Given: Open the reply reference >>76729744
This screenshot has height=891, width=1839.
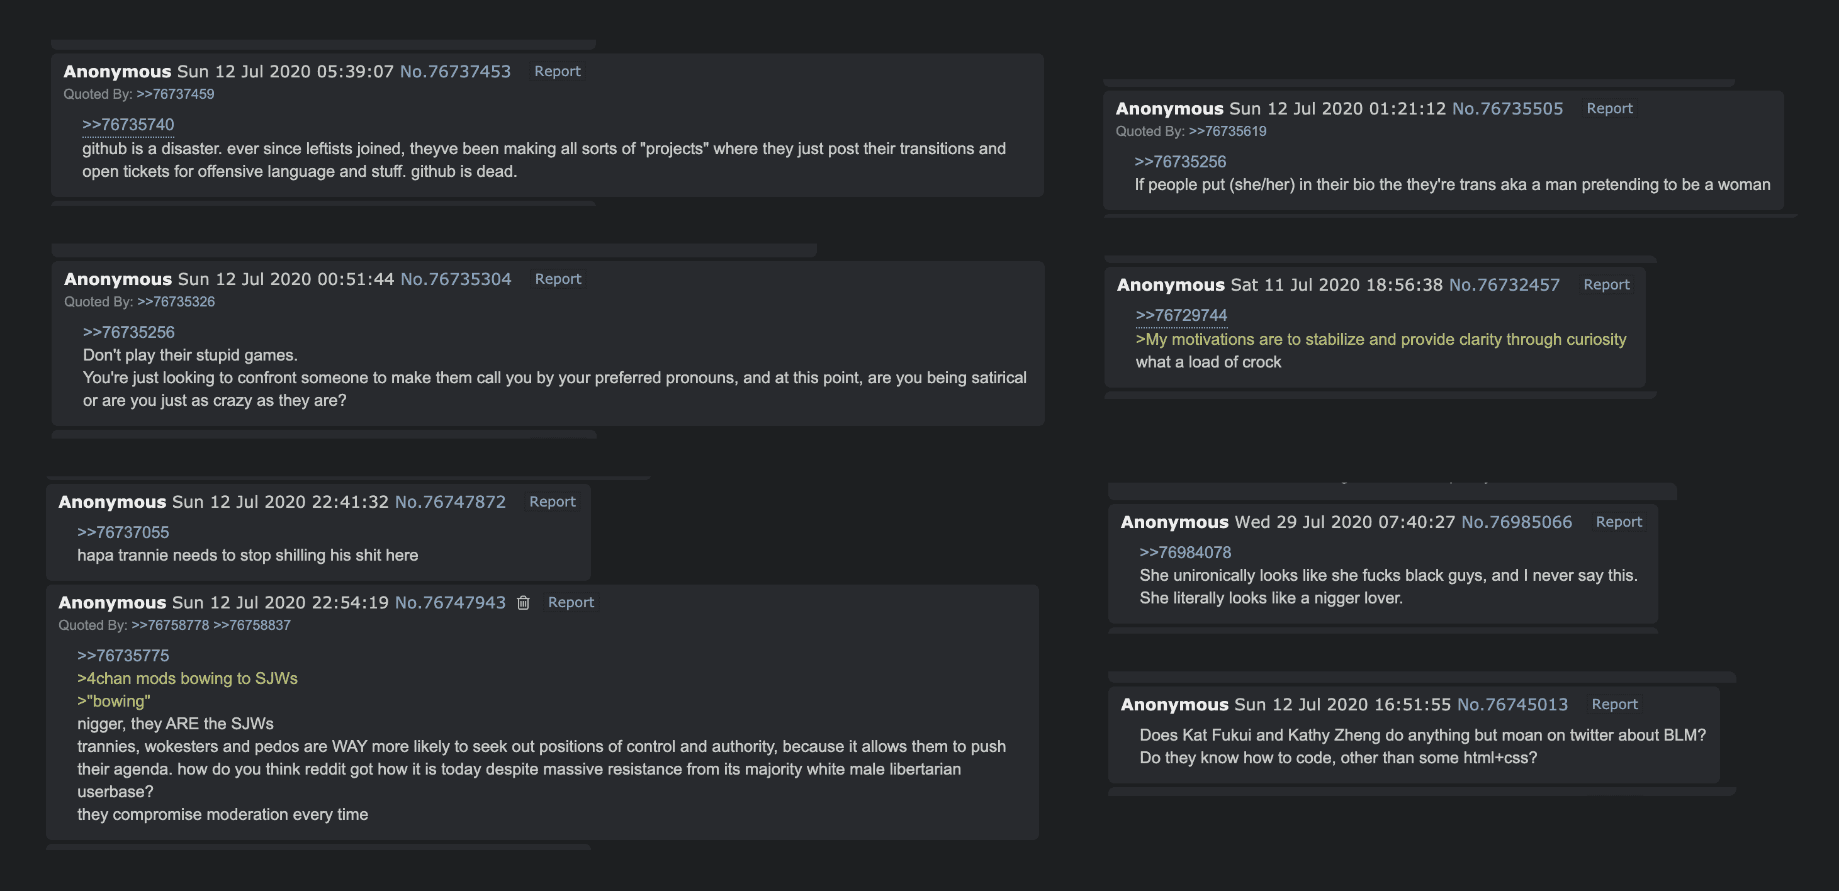Looking at the screenshot, I should tap(1181, 316).
